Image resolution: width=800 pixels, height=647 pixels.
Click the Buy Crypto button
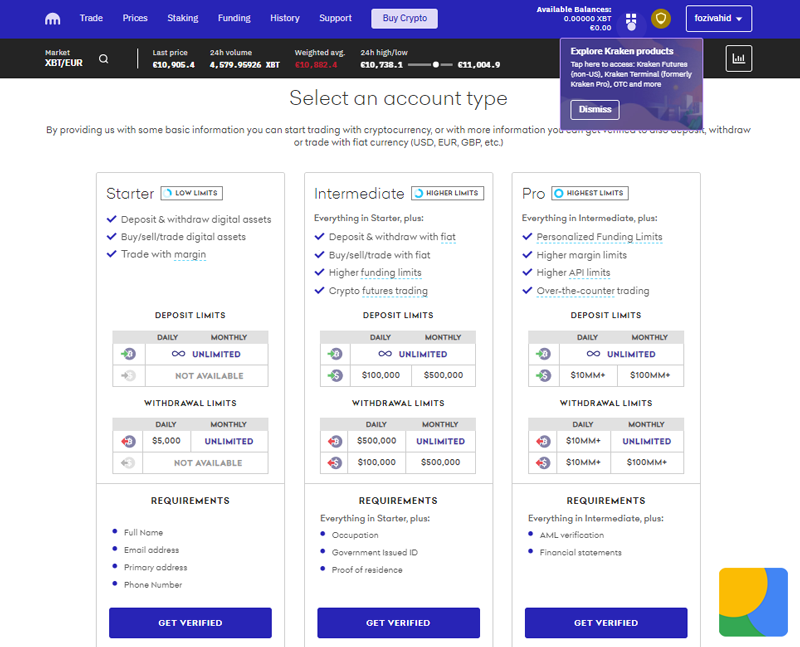tap(405, 18)
